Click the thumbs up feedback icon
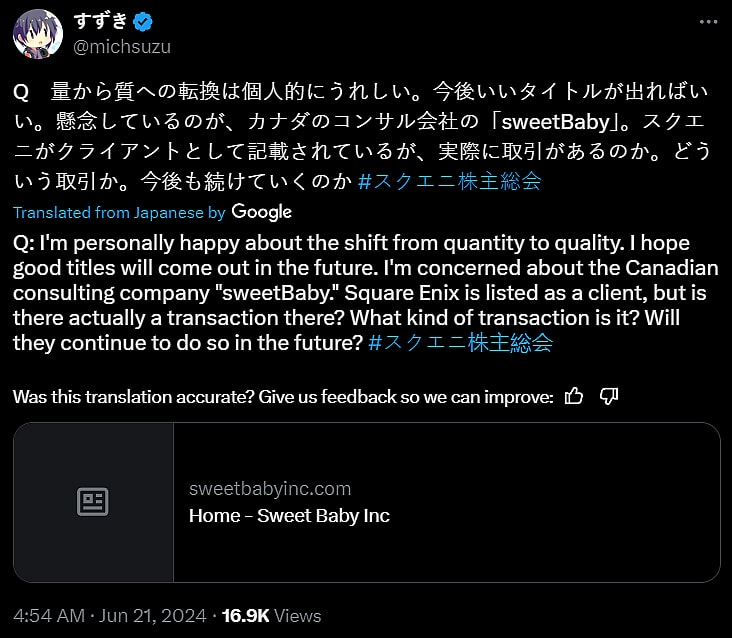This screenshot has height=638, width=732. (x=574, y=396)
